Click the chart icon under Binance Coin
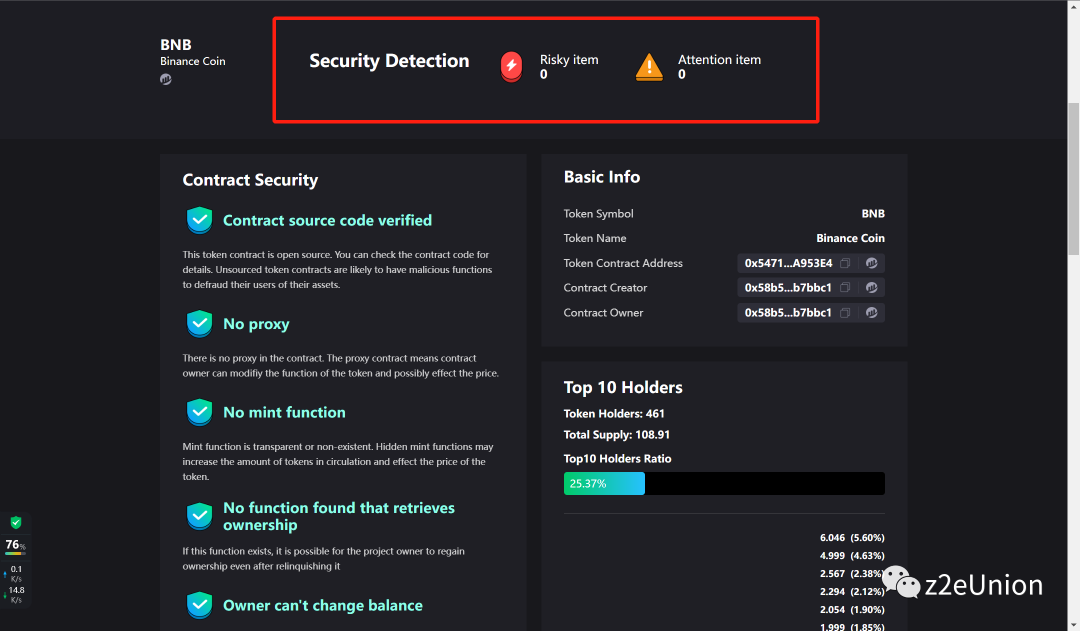The image size is (1080, 631). (166, 80)
